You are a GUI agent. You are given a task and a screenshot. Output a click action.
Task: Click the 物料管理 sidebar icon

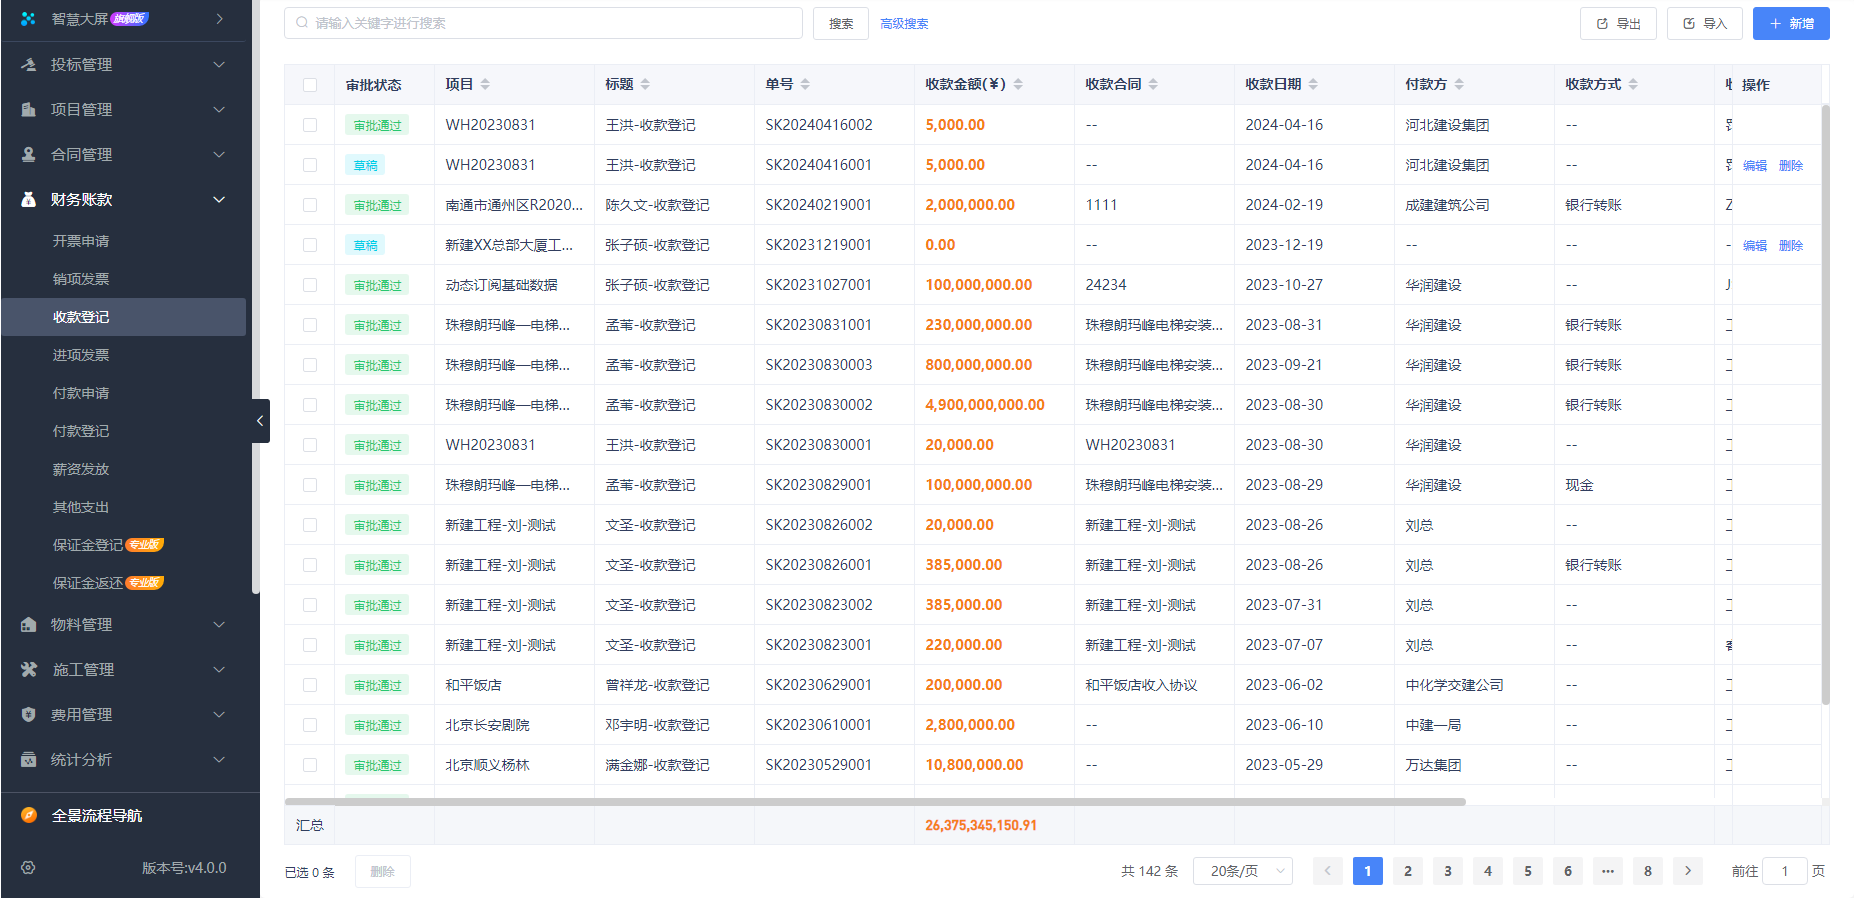pyautogui.click(x=29, y=625)
